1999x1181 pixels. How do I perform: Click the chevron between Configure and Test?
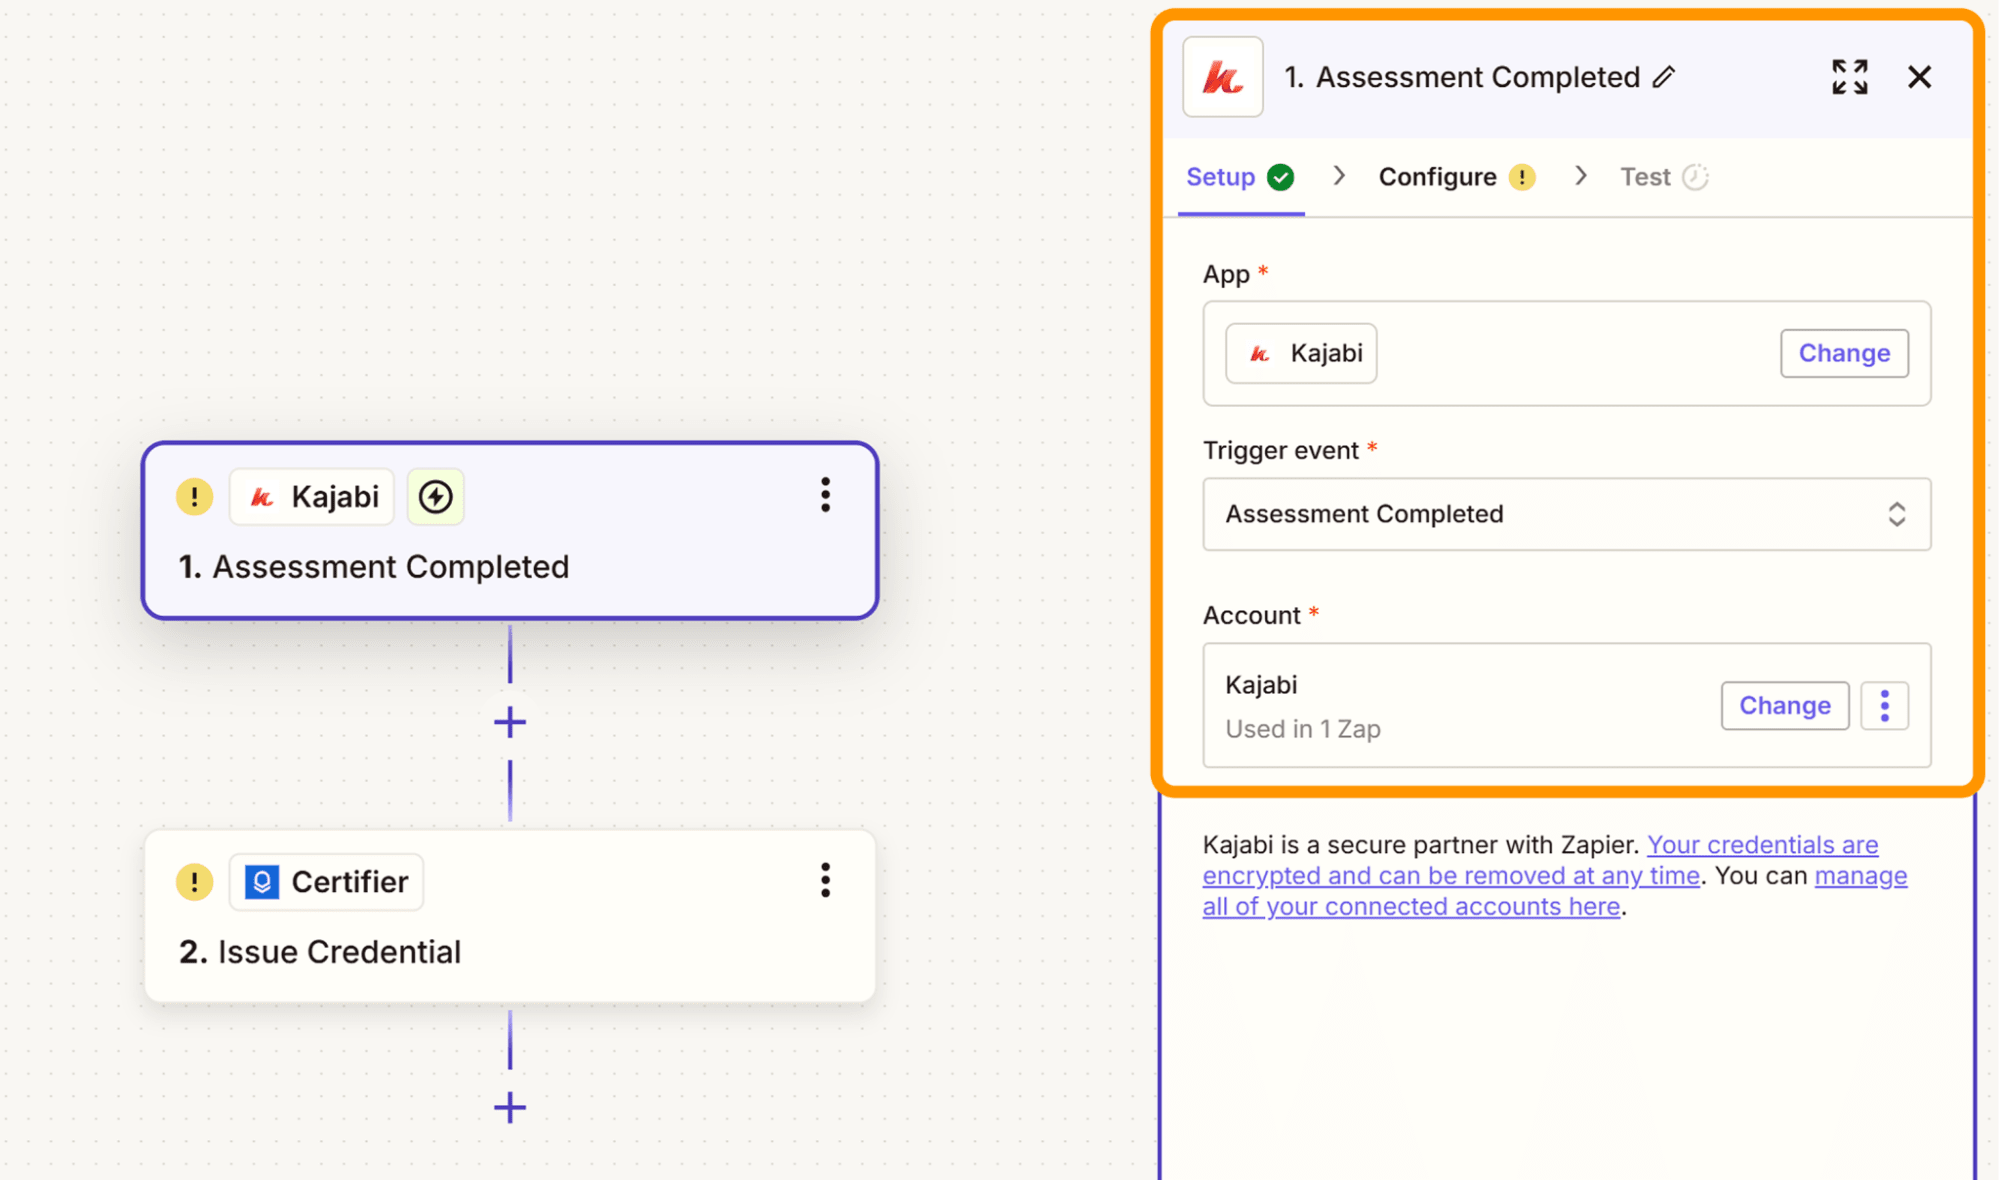point(1580,176)
